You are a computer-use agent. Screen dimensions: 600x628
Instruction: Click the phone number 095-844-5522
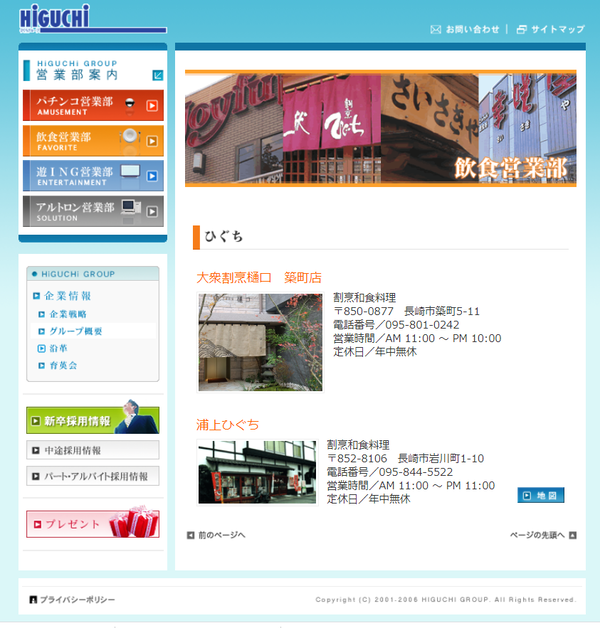point(416,472)
